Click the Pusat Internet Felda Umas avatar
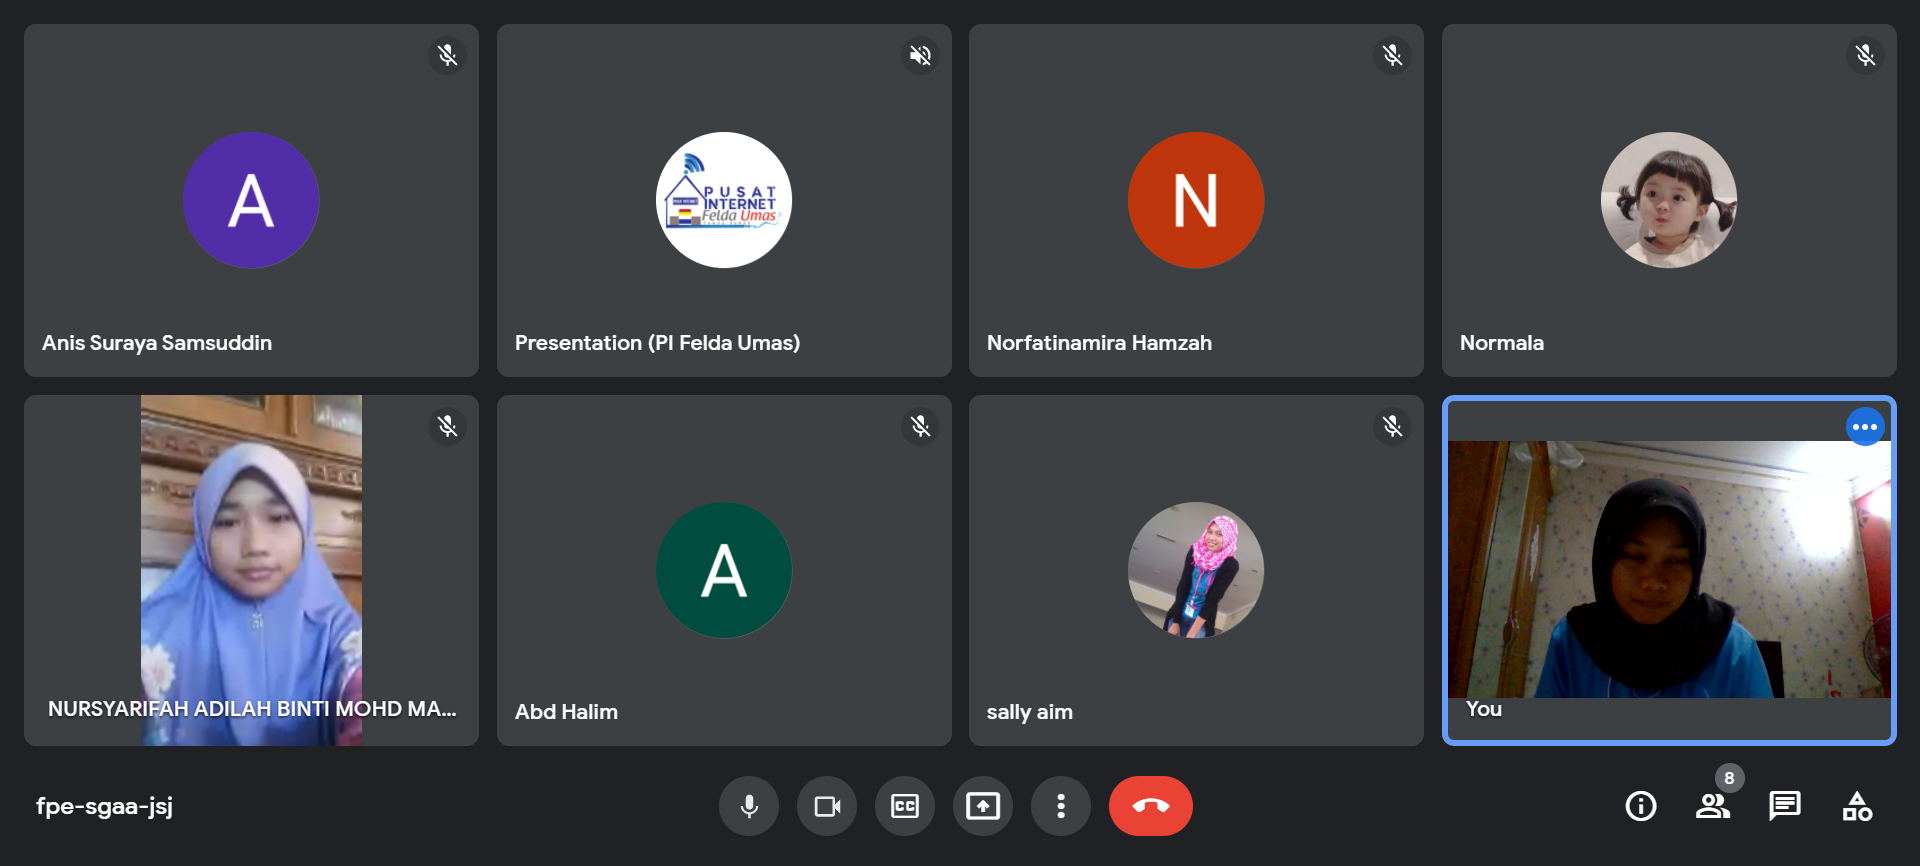1920x866 pixels. pyautogui.click(x=723, y=200)
